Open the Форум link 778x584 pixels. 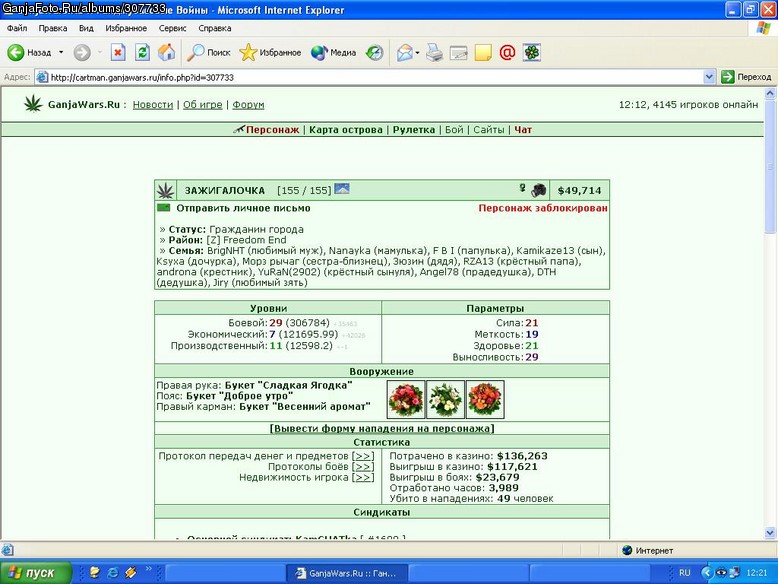[x=248, y=105]
